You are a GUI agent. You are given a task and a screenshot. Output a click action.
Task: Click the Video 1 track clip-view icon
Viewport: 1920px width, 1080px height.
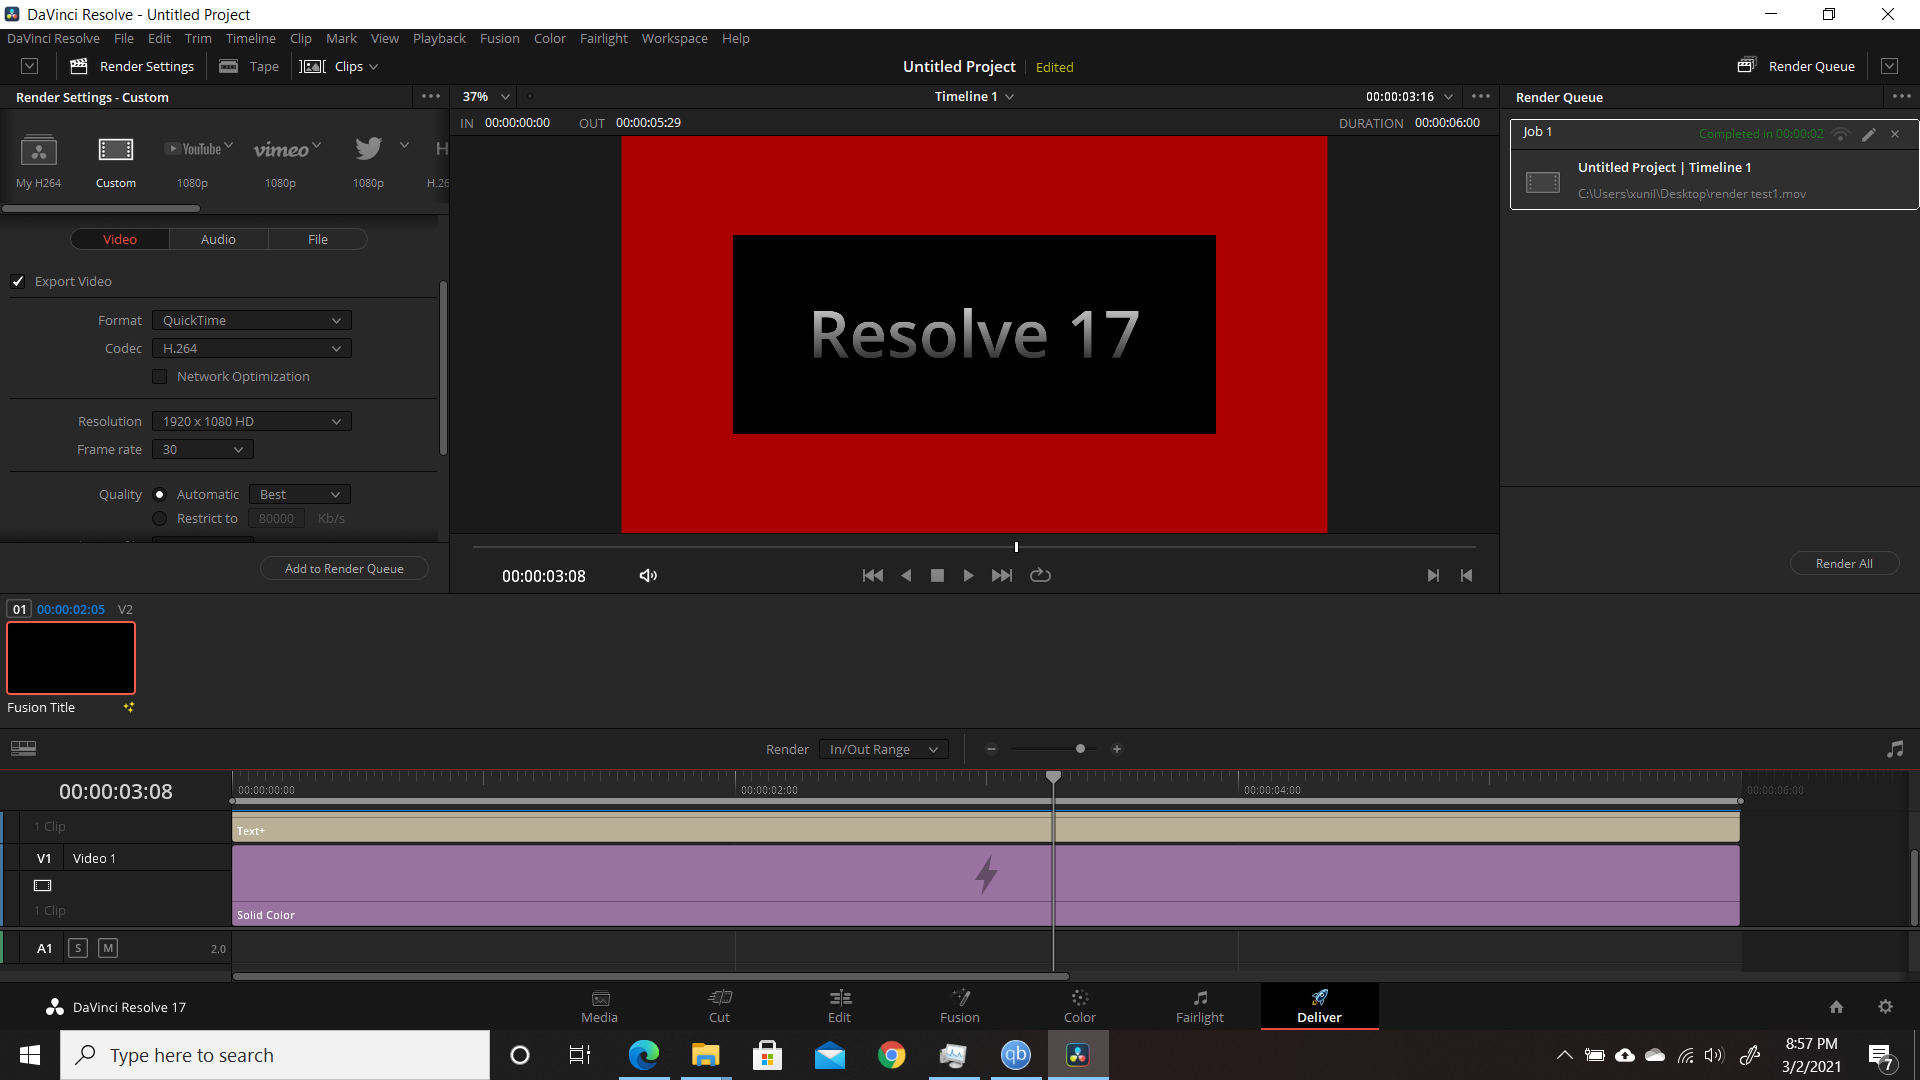click(42, 885)
